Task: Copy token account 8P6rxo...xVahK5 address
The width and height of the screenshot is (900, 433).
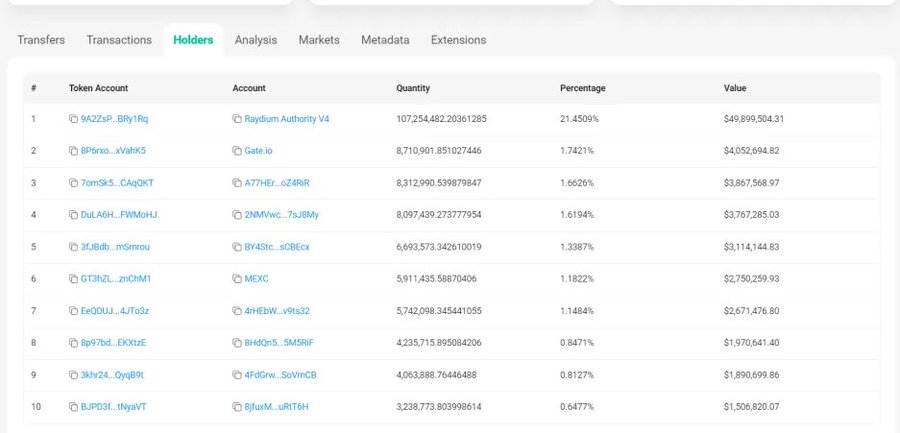Action: pyautogui.click(x=73, y=151)
